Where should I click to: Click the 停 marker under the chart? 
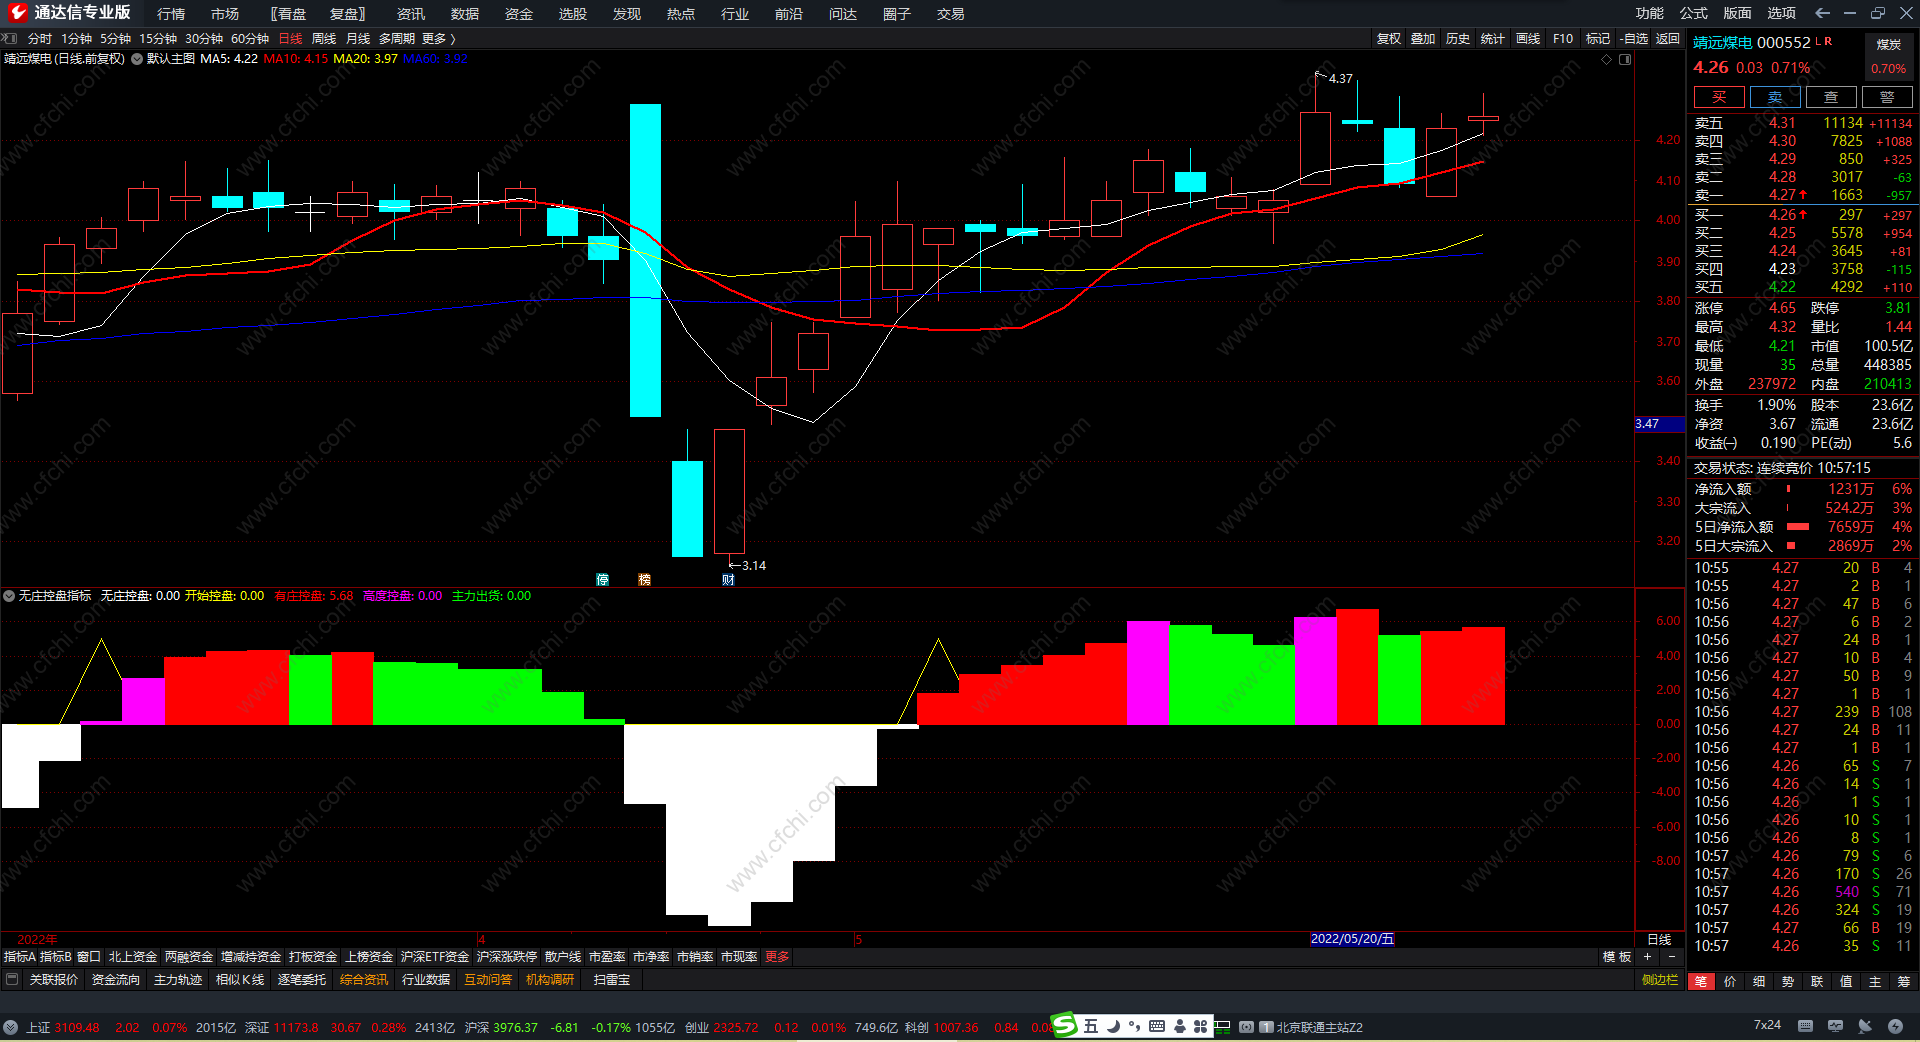click(602, 580)
